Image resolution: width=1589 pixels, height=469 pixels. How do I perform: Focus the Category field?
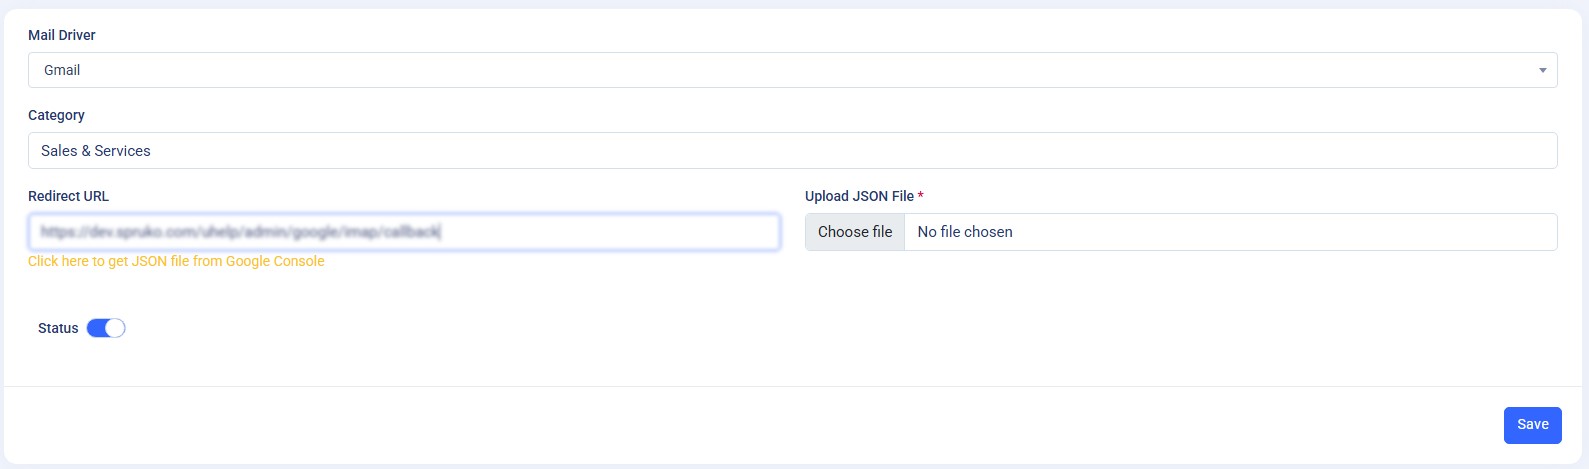792,151
